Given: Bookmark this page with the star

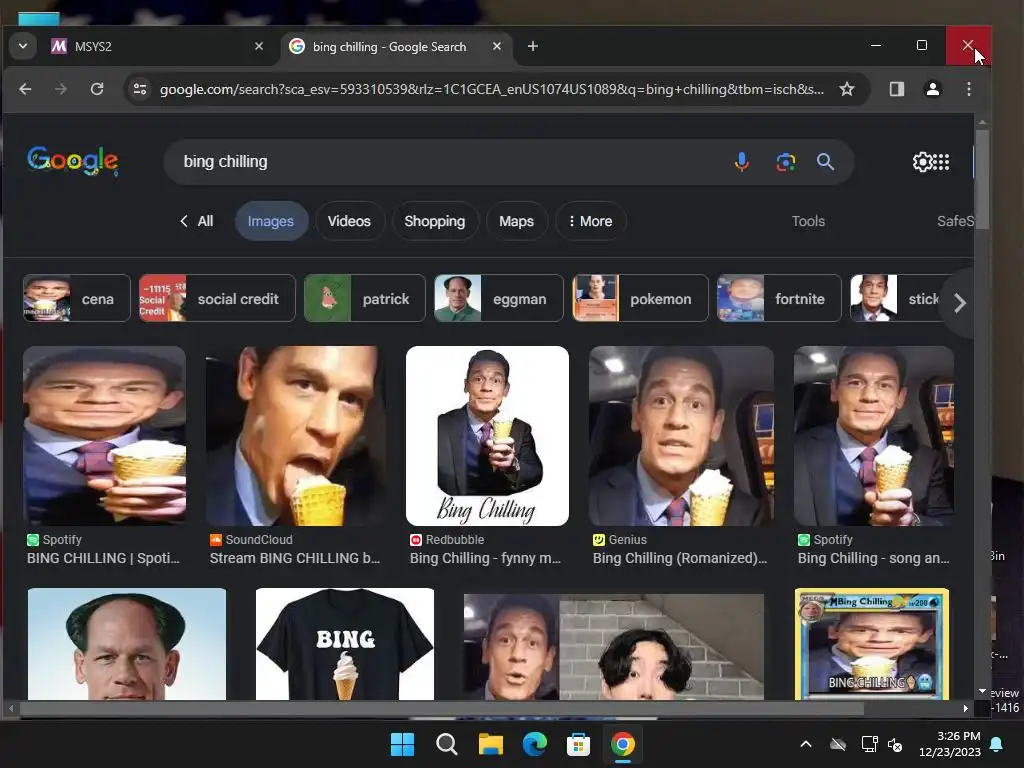Looking at the screenshot, I should (847, 89).
